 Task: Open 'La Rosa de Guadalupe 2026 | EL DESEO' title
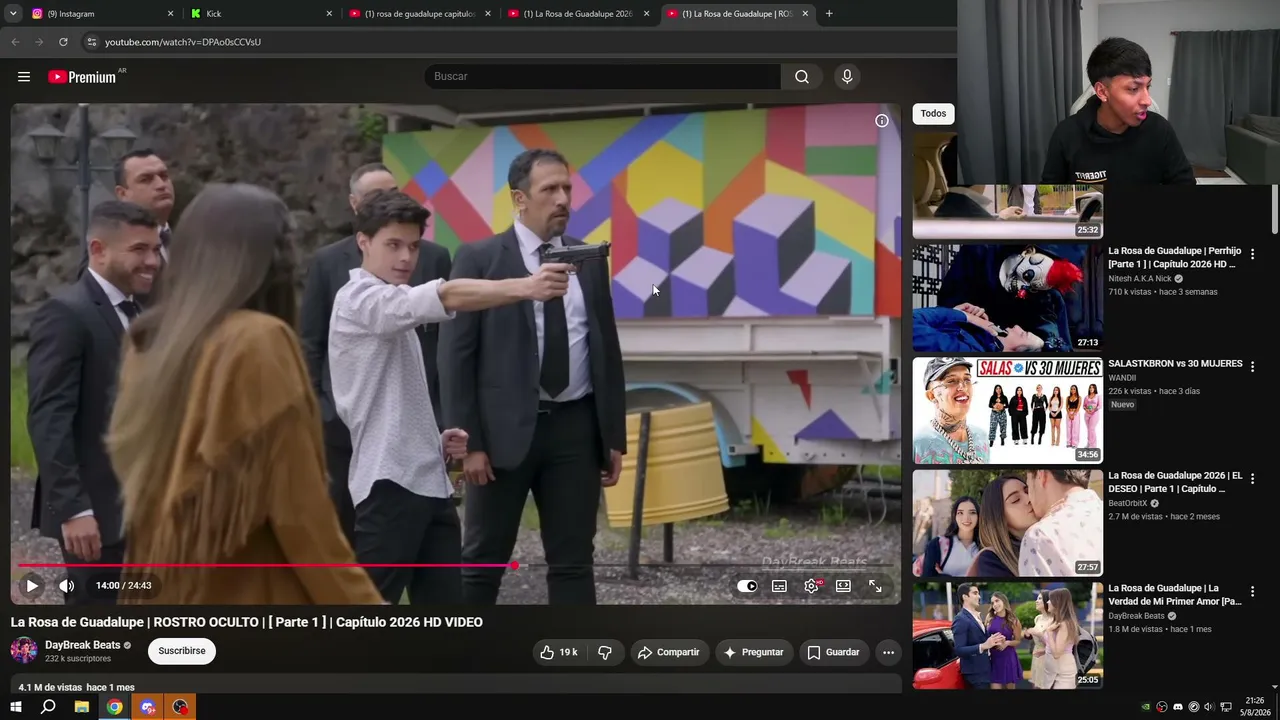pos(1175,482)
